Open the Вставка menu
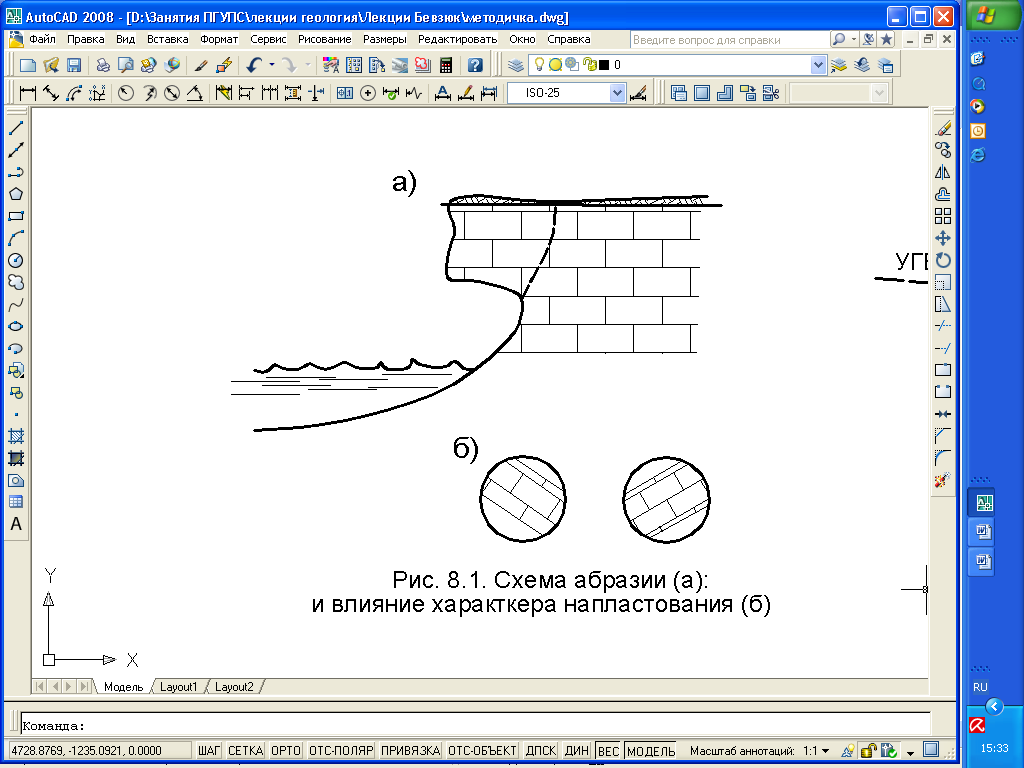The image size is (1024, 768). click(x=167, y=39)
